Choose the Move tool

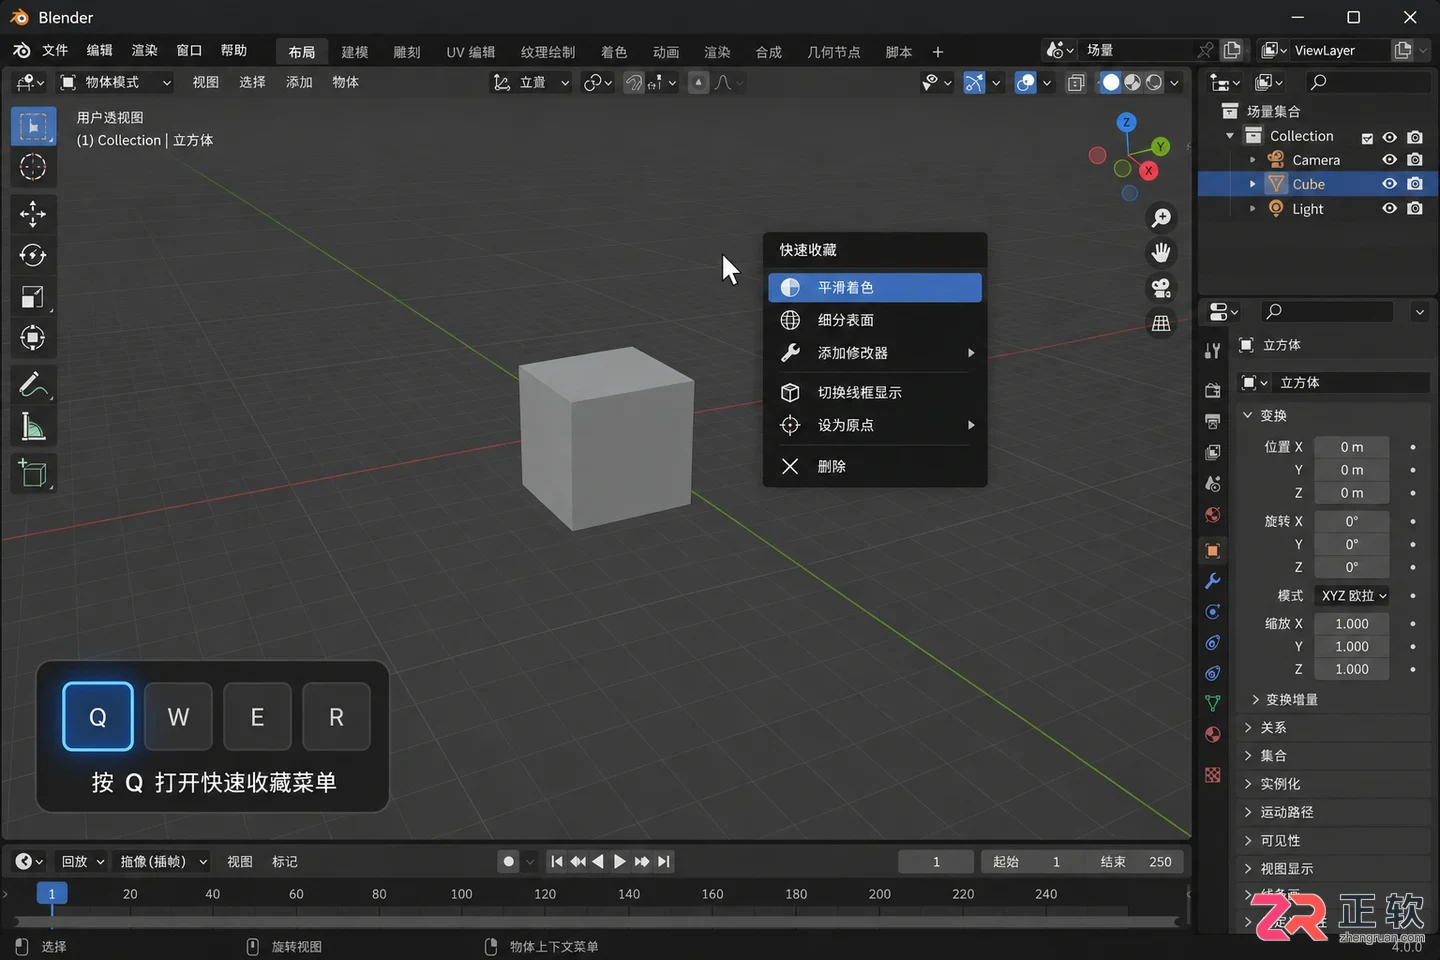(x=33, y=214)
